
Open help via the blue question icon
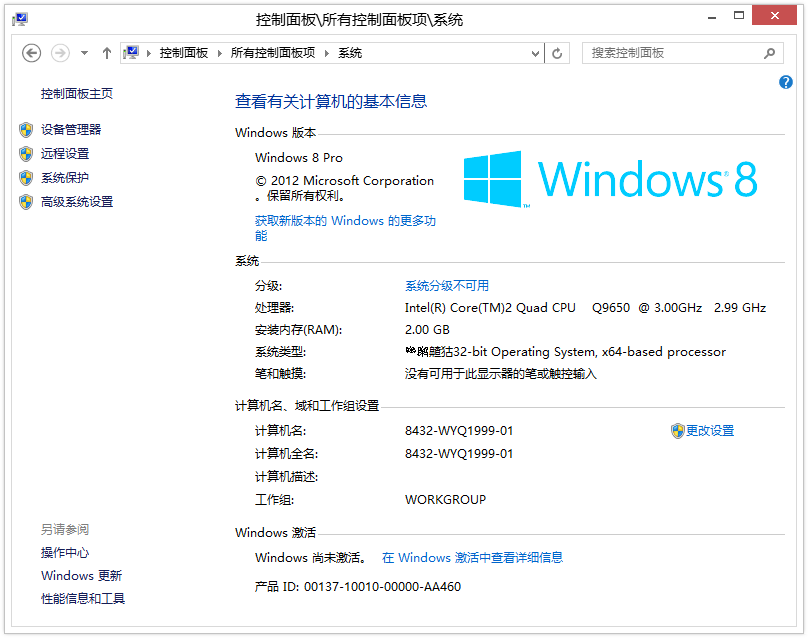pos(785,82)
